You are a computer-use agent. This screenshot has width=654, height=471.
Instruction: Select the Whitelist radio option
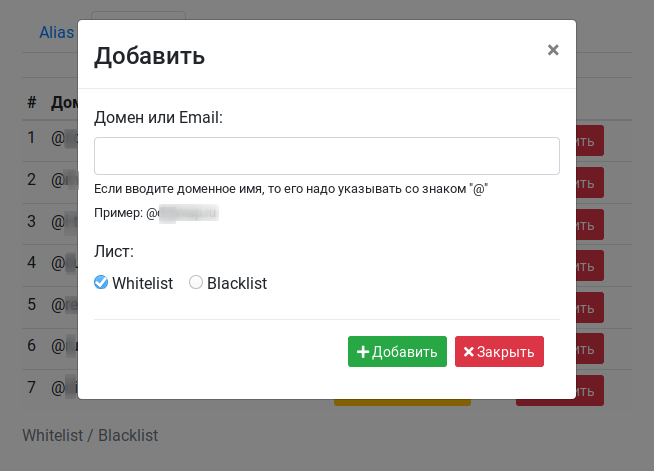[101, 282]
